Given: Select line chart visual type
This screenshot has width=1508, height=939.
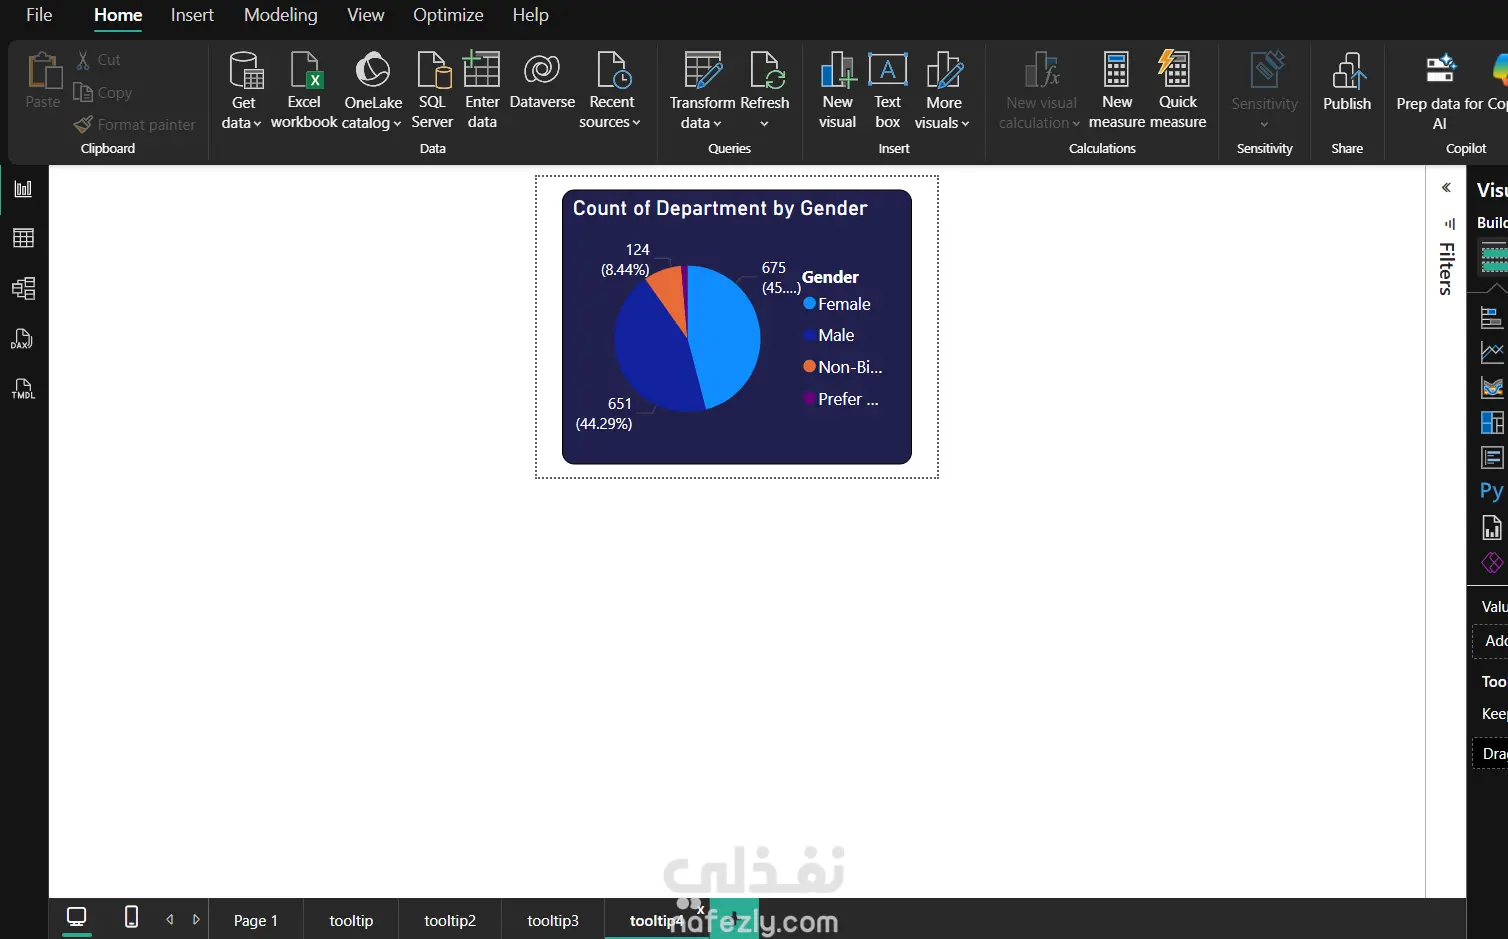Looking at the screenshot, I should [1491, 352].
